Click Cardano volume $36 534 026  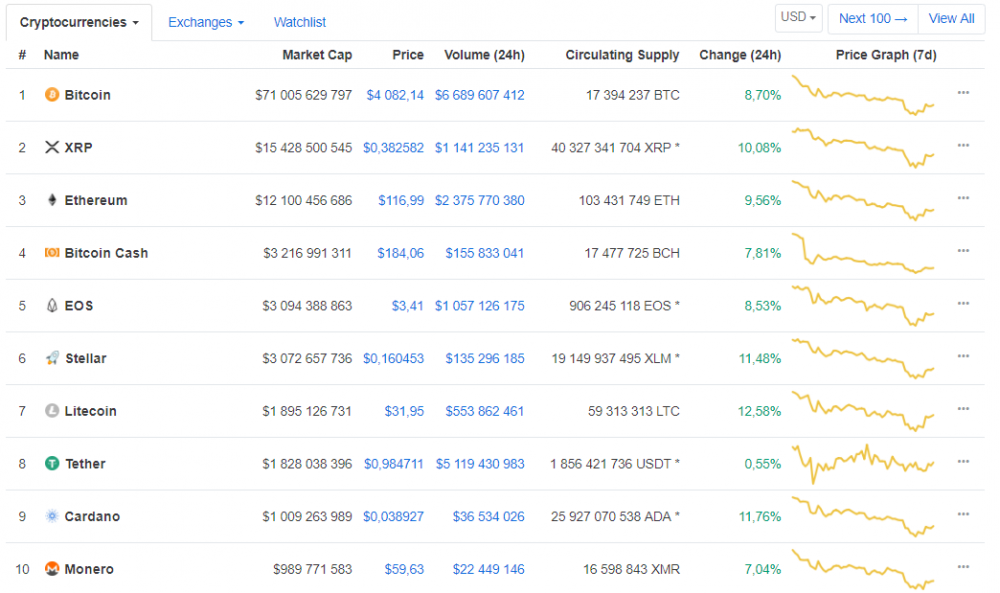pyautogui.click(x=489, y=516)
